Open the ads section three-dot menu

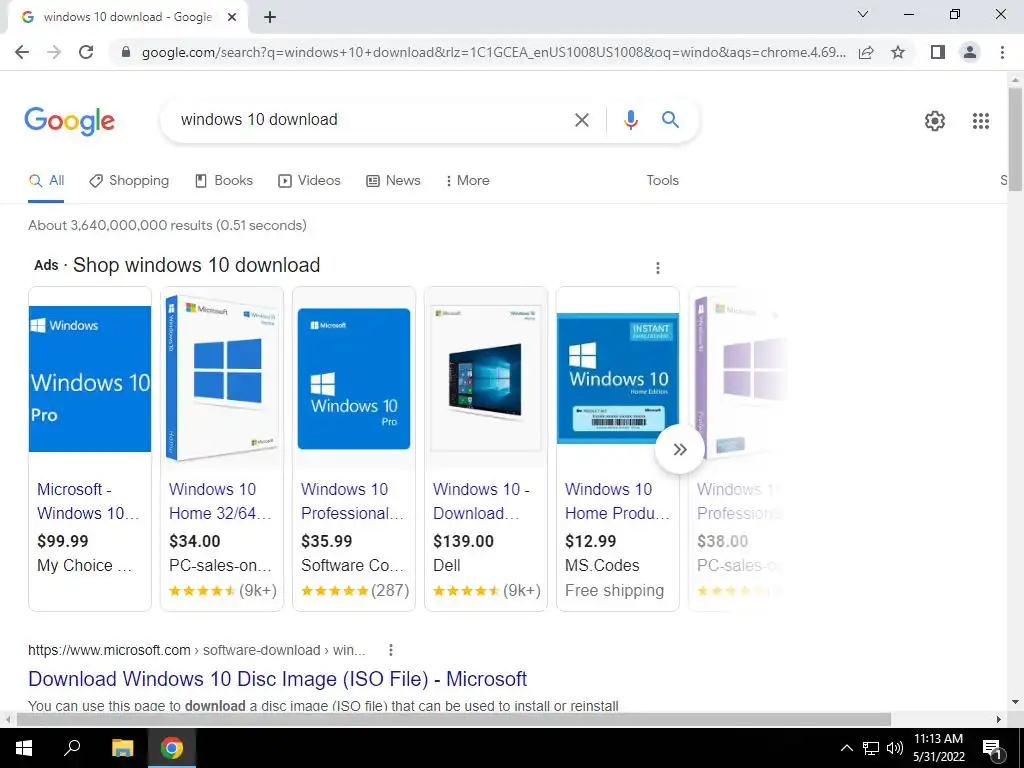click(x=658, y=268)
